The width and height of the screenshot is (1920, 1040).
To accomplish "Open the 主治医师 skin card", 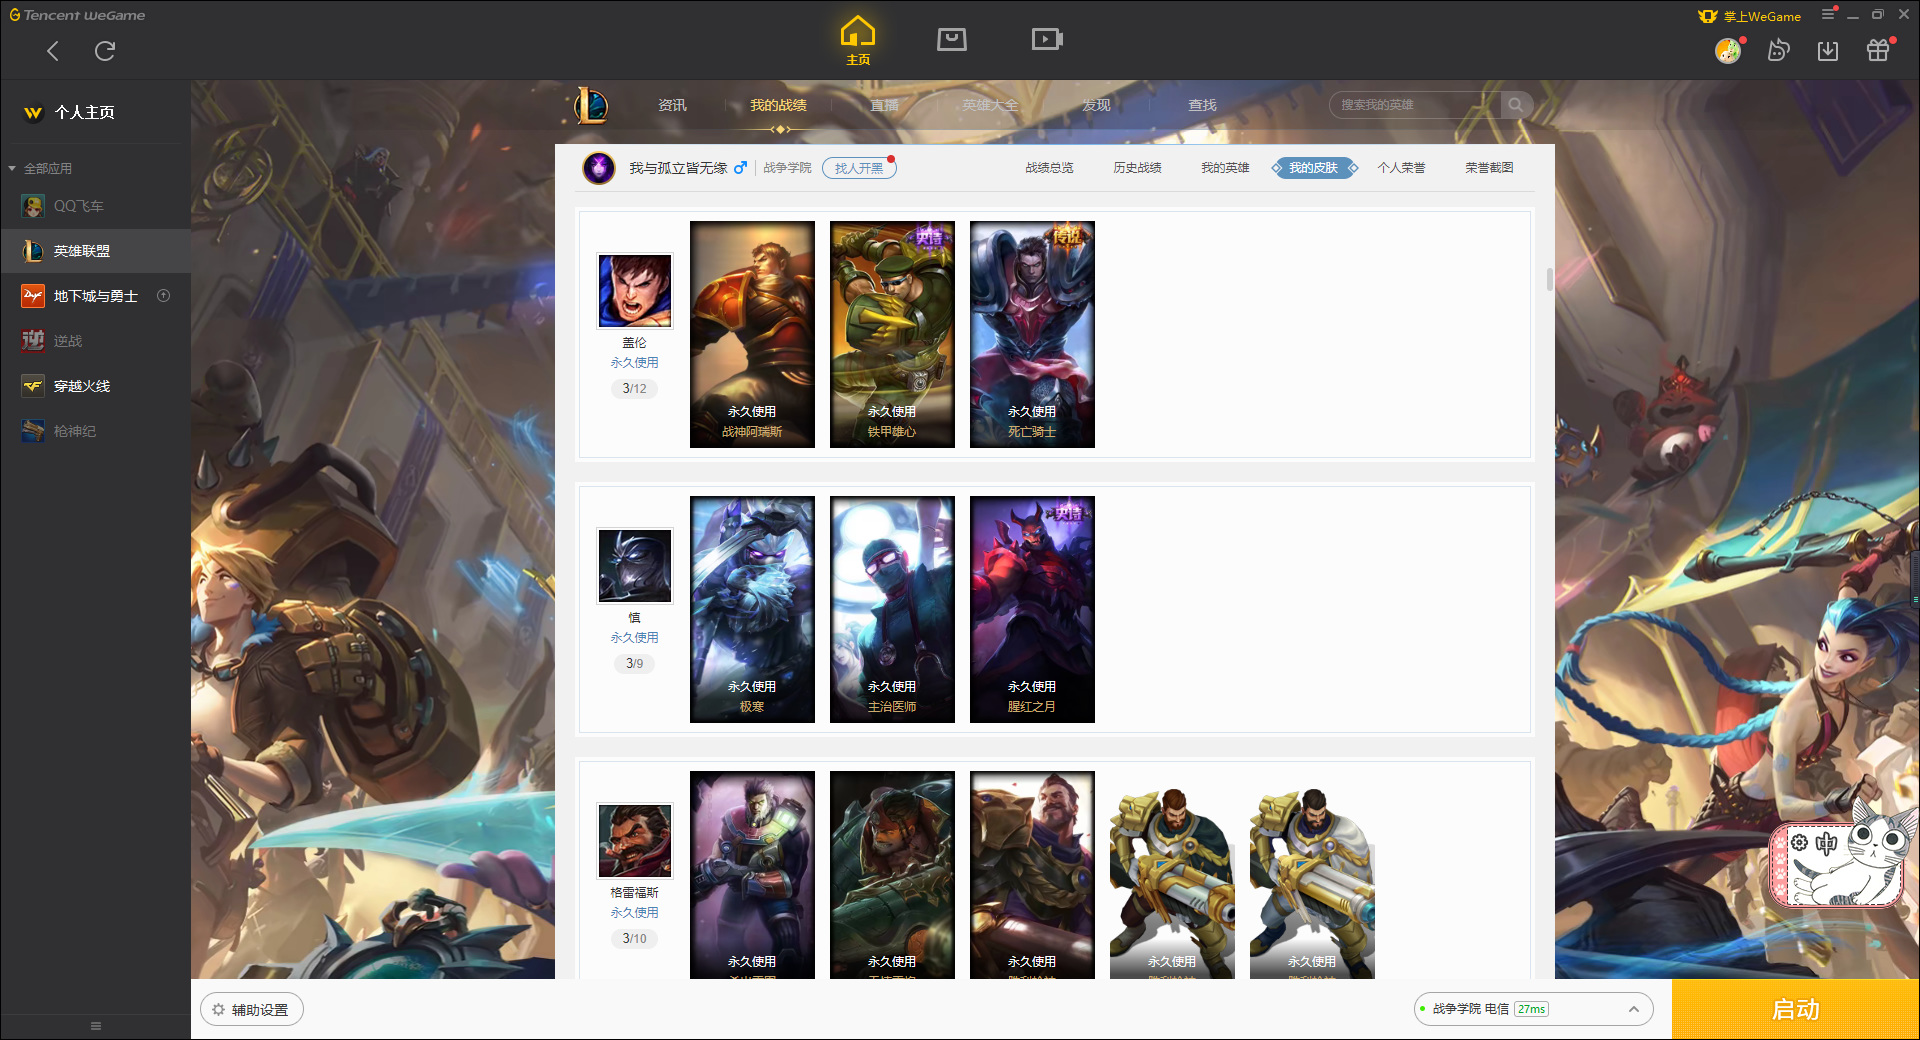I will pyautogui.click(x=892, y=609).
